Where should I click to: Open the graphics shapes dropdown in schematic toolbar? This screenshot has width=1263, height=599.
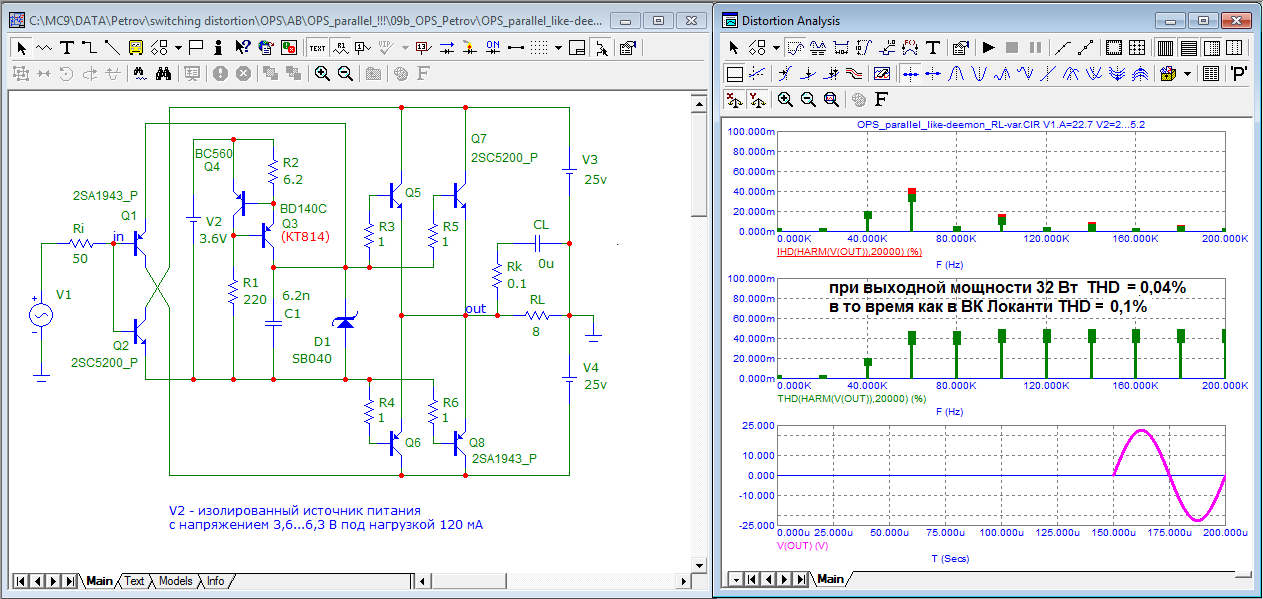click(178, 47)
